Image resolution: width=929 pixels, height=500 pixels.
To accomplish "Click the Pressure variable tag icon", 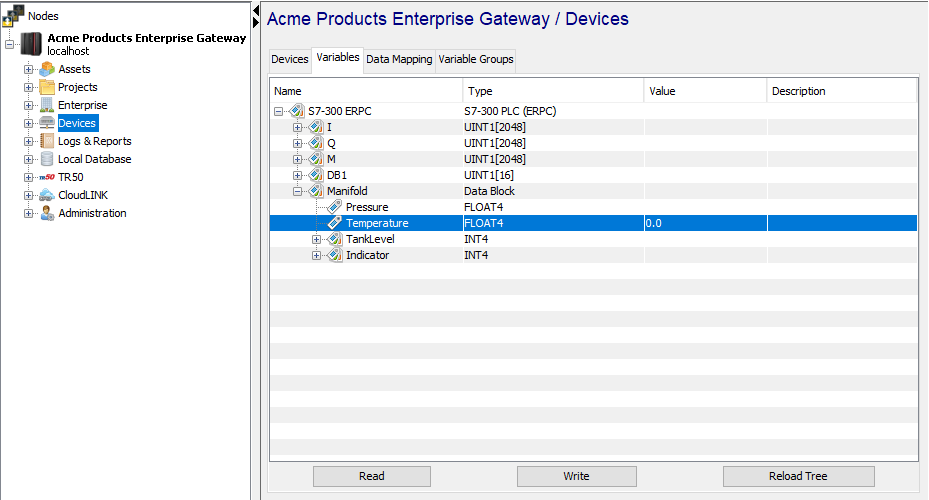I will pos(335,207).
